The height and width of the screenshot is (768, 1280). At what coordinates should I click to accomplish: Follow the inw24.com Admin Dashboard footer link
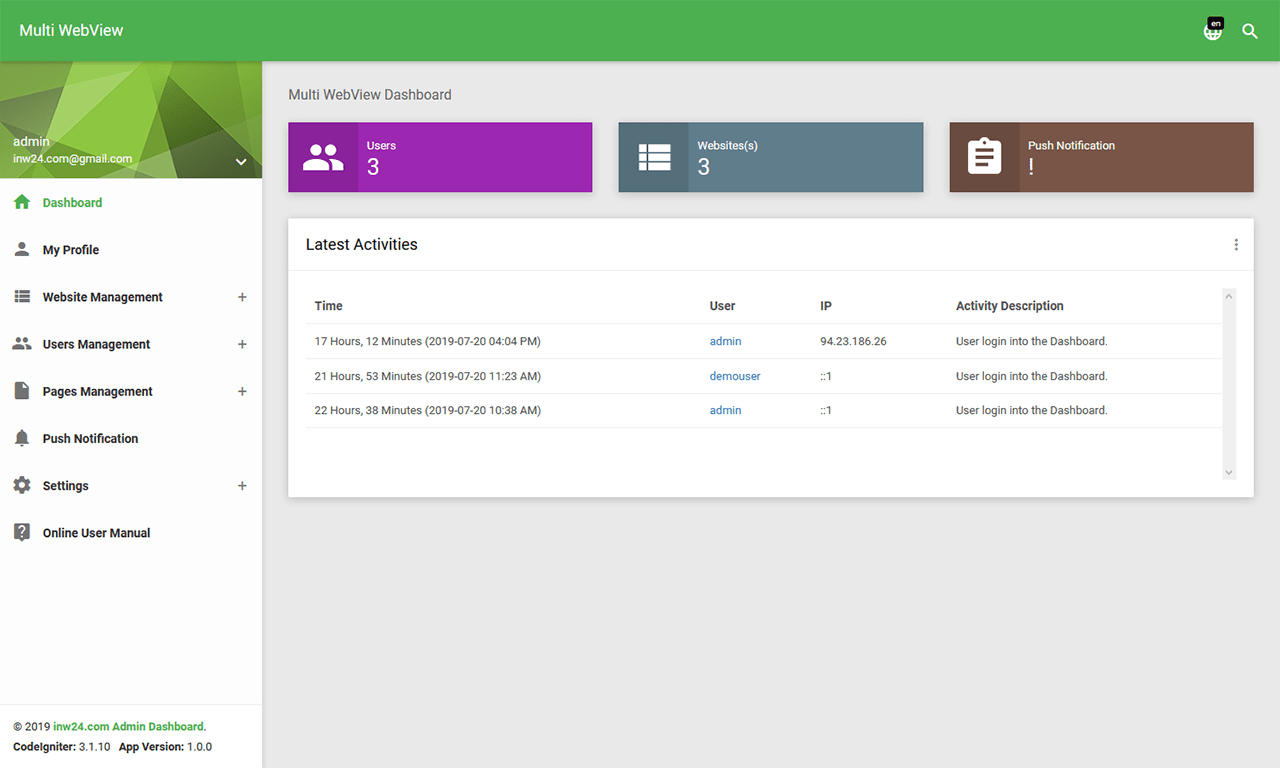(128, 727)
